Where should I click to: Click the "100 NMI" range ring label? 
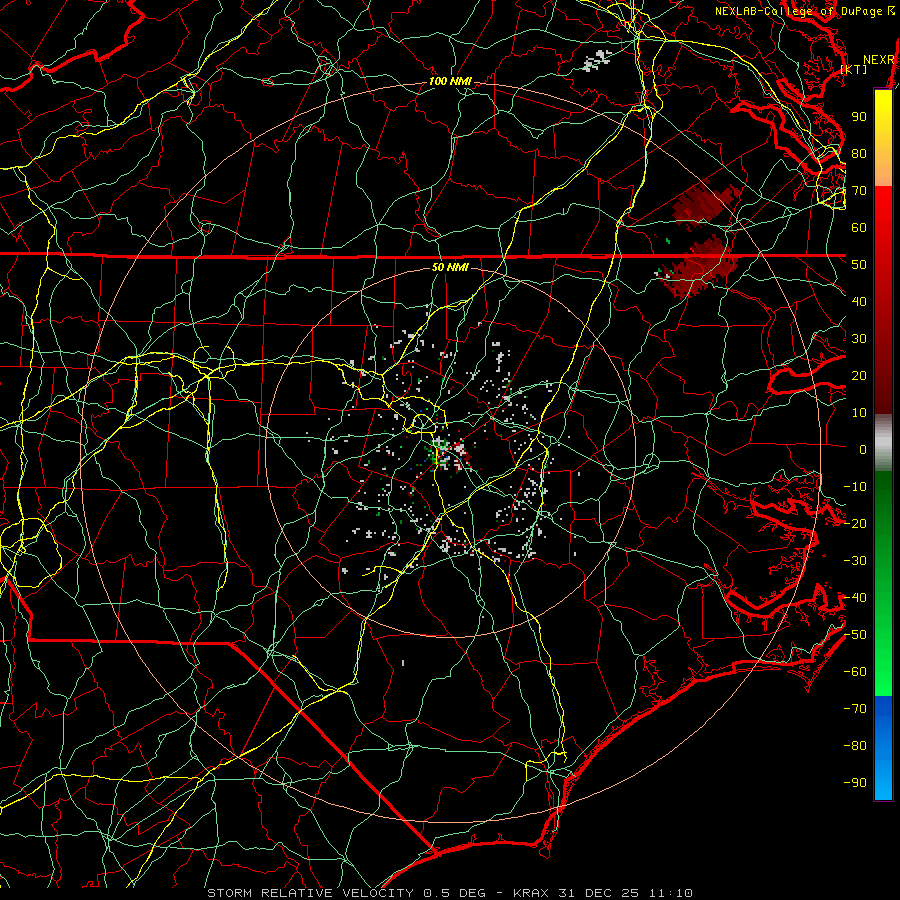click(x=450, y=81)
